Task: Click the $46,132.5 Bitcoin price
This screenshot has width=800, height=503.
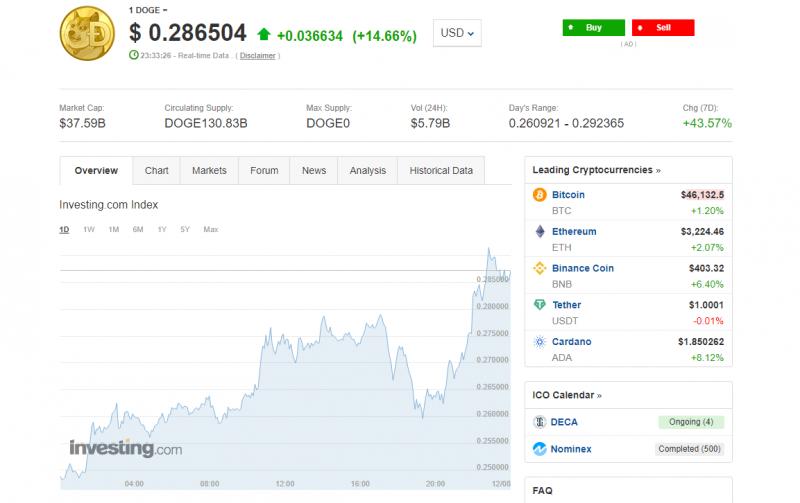Action: 702,195
